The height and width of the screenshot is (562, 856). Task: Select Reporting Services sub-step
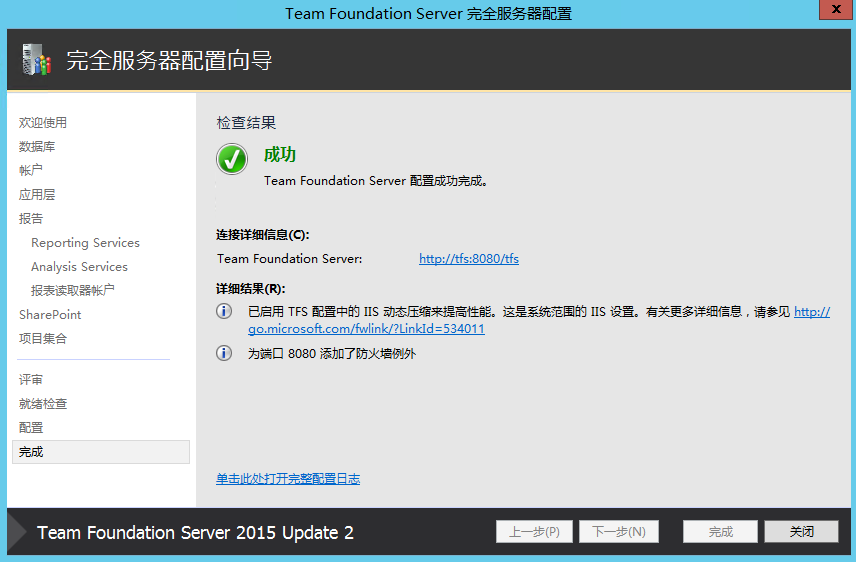click(85, 242)
